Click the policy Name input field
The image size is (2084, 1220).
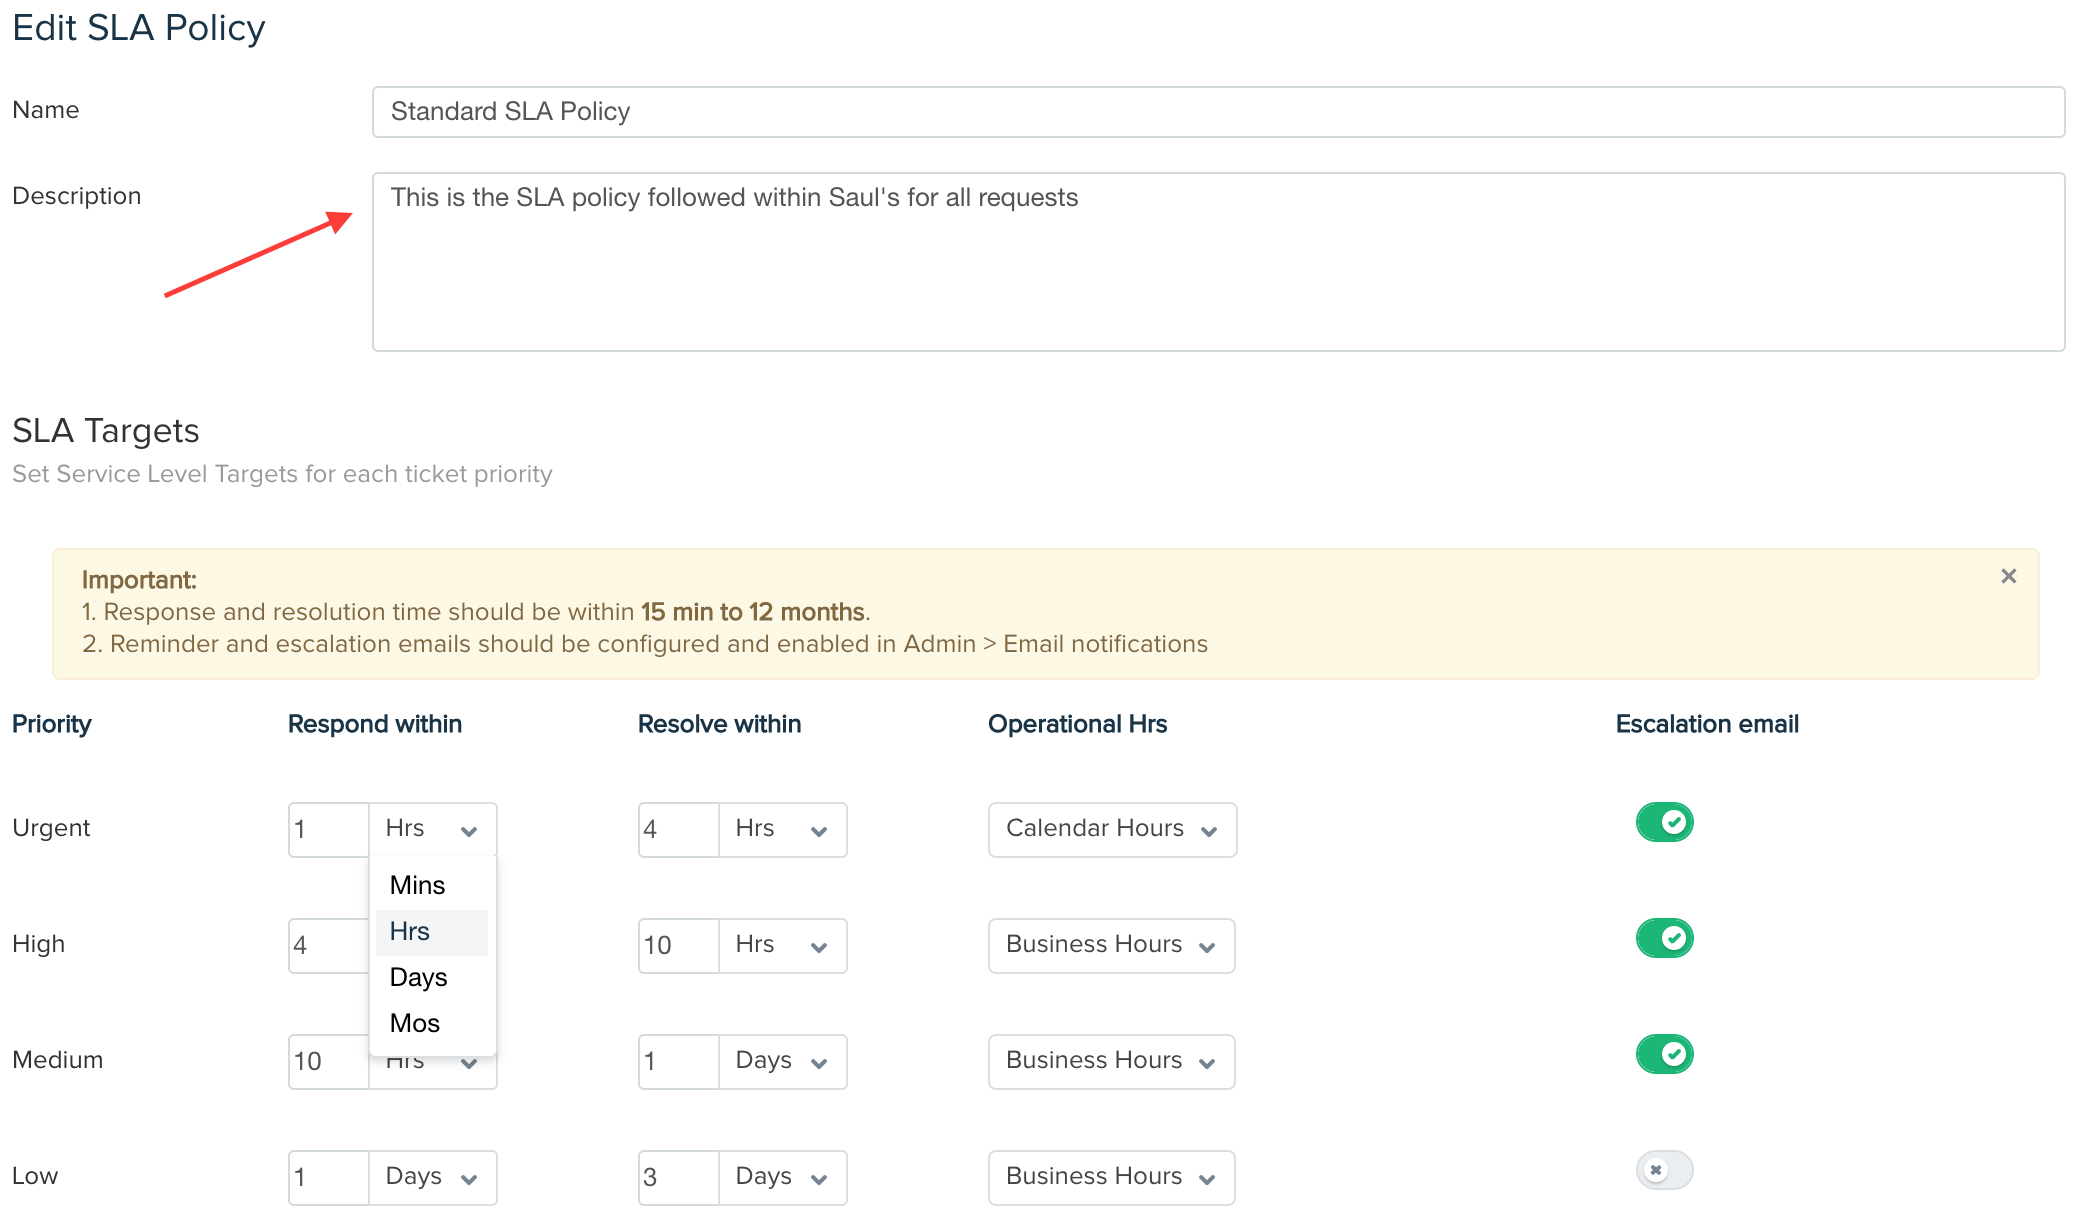click(x=1218, y=112)
